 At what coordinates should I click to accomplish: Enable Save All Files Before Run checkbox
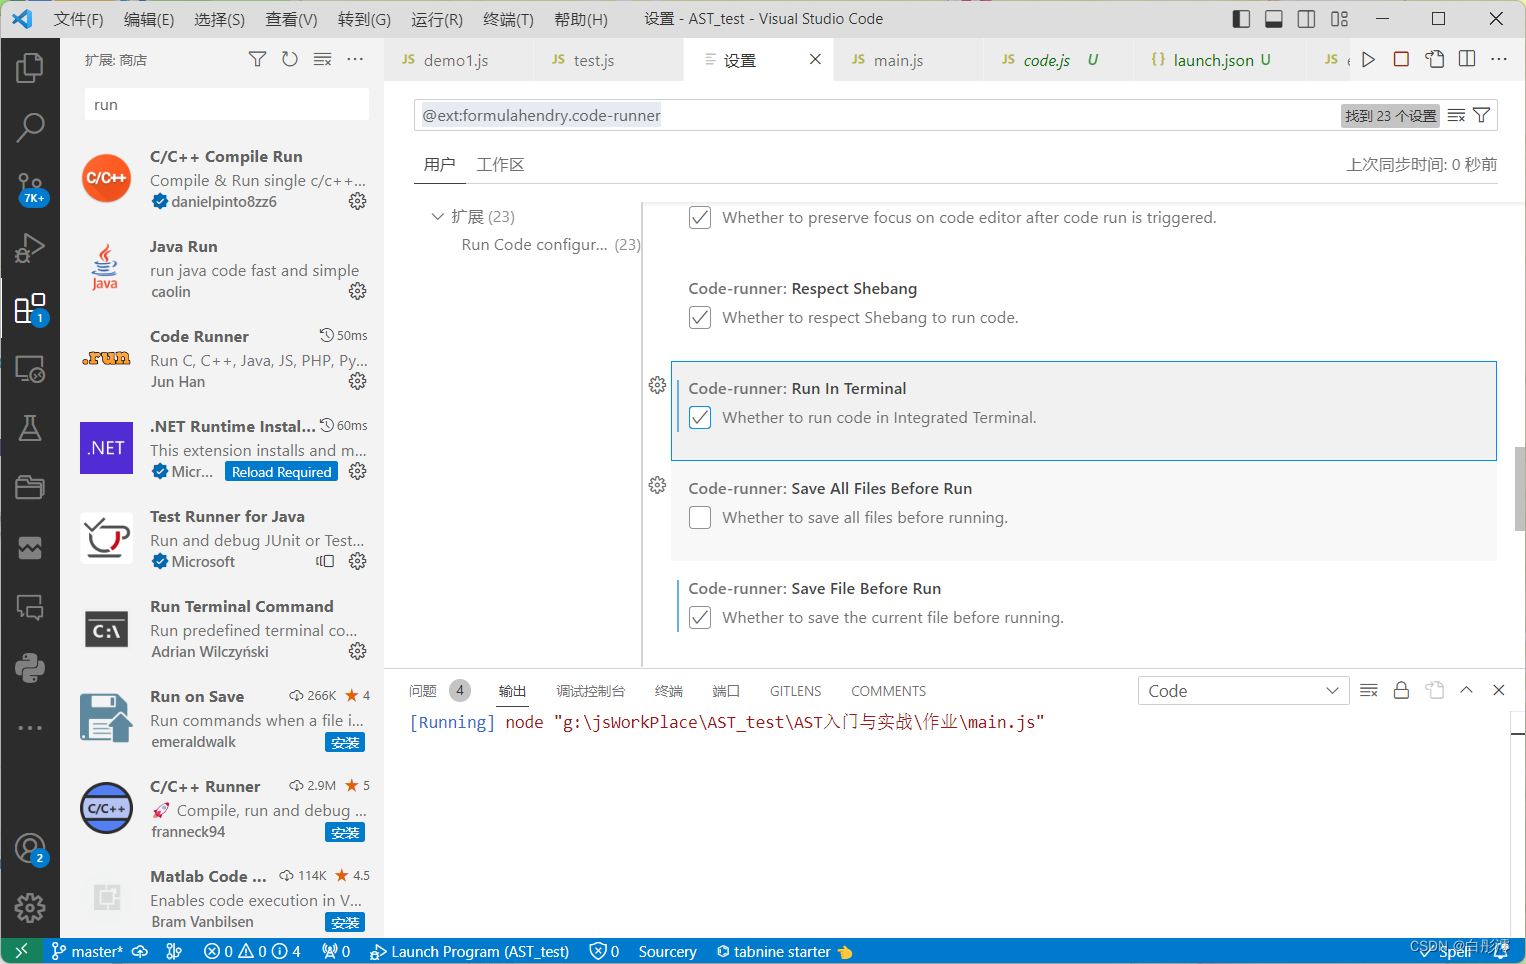(x=700, y=518)
